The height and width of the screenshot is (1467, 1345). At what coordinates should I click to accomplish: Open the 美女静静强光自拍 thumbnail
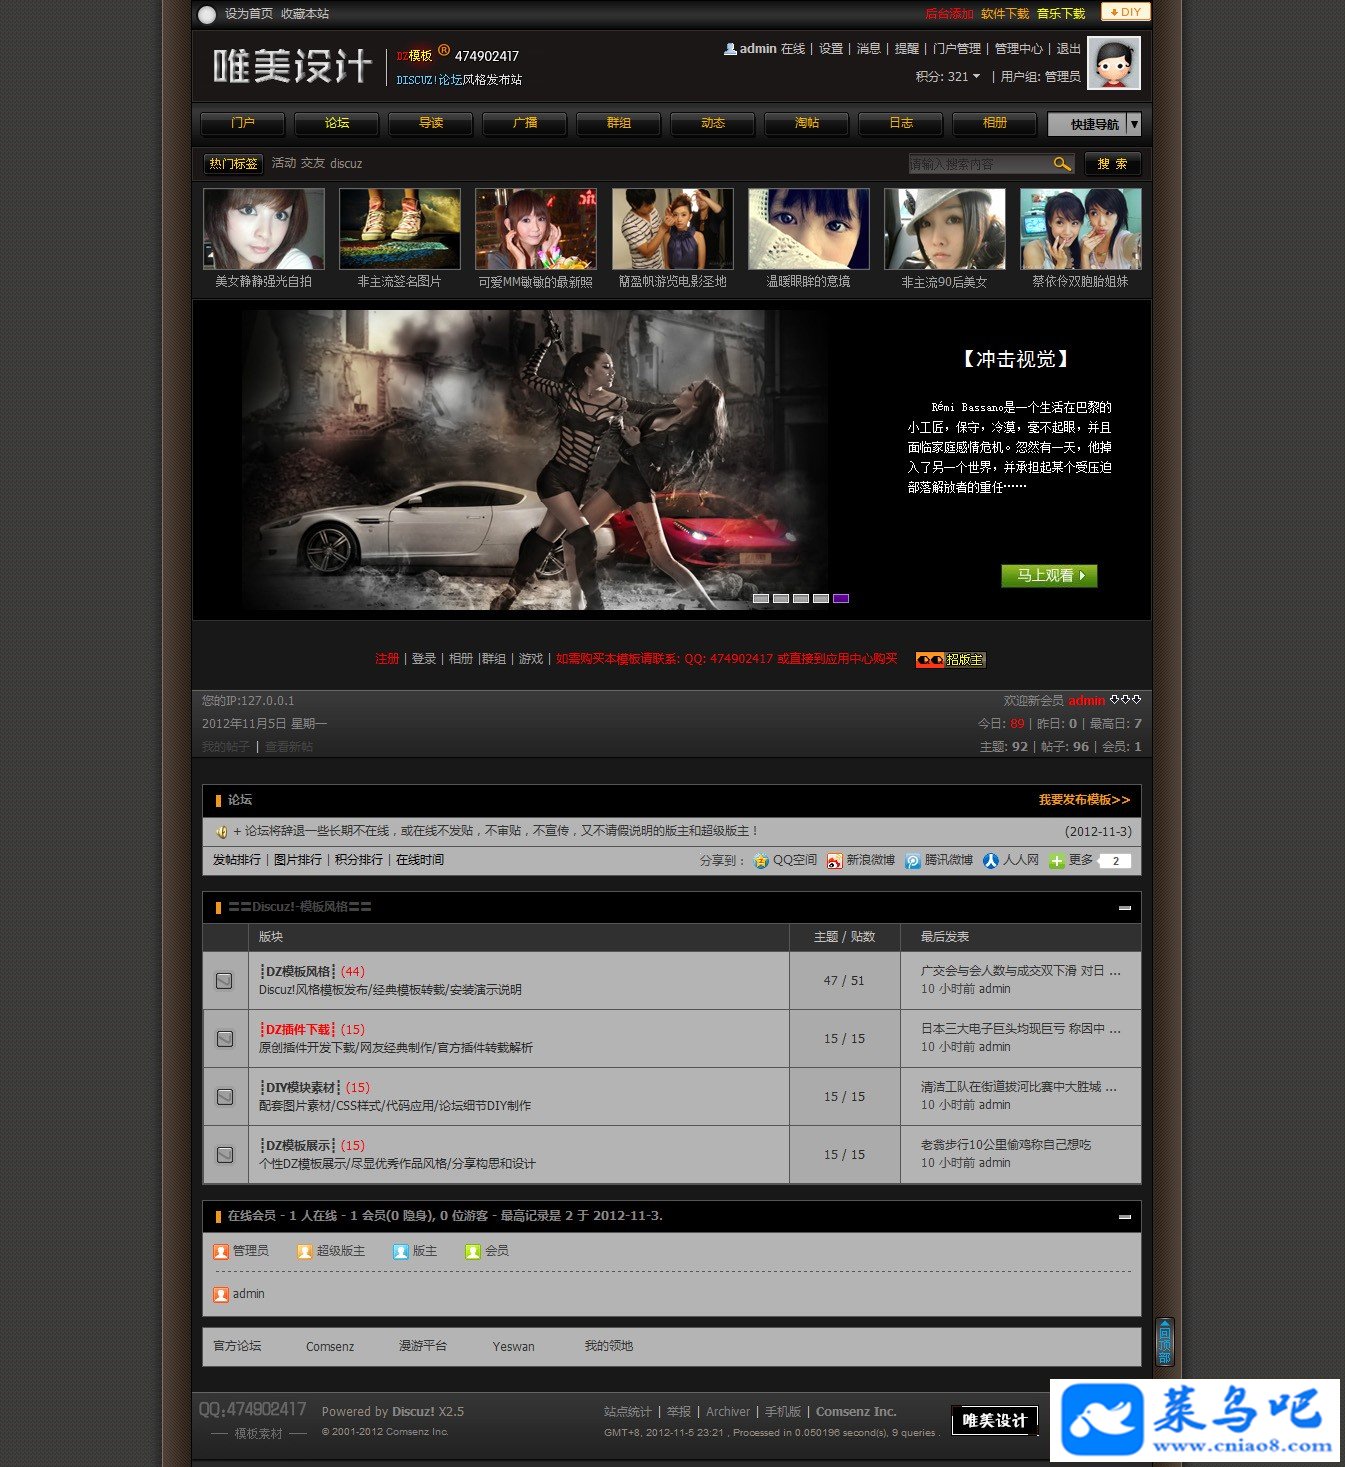coord(264,229)
